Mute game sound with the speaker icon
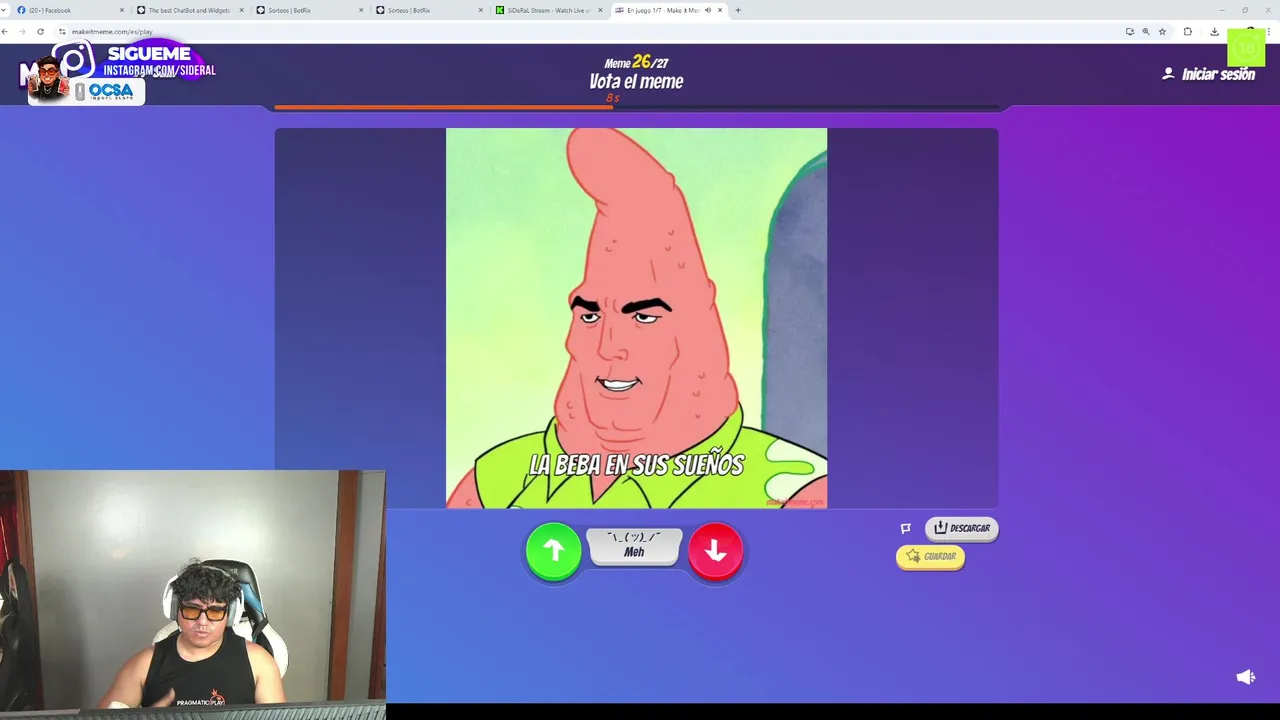 (x=1245, y=677)
